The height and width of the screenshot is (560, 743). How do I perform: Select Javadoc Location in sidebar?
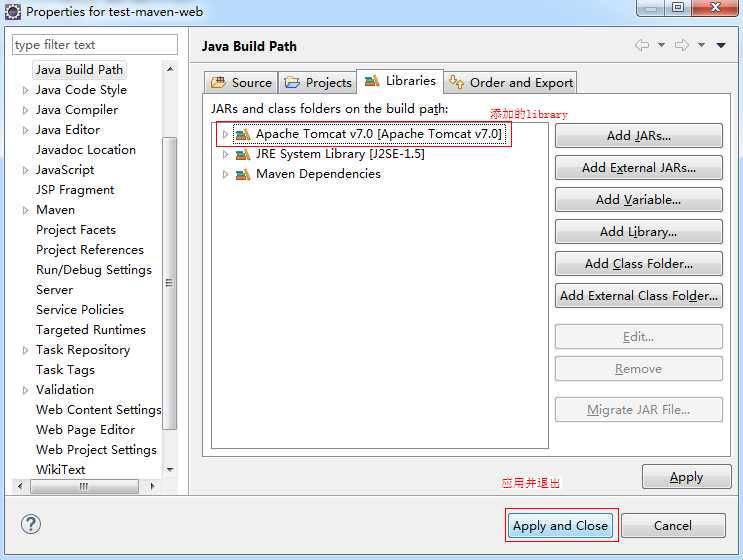coord(86,150)
